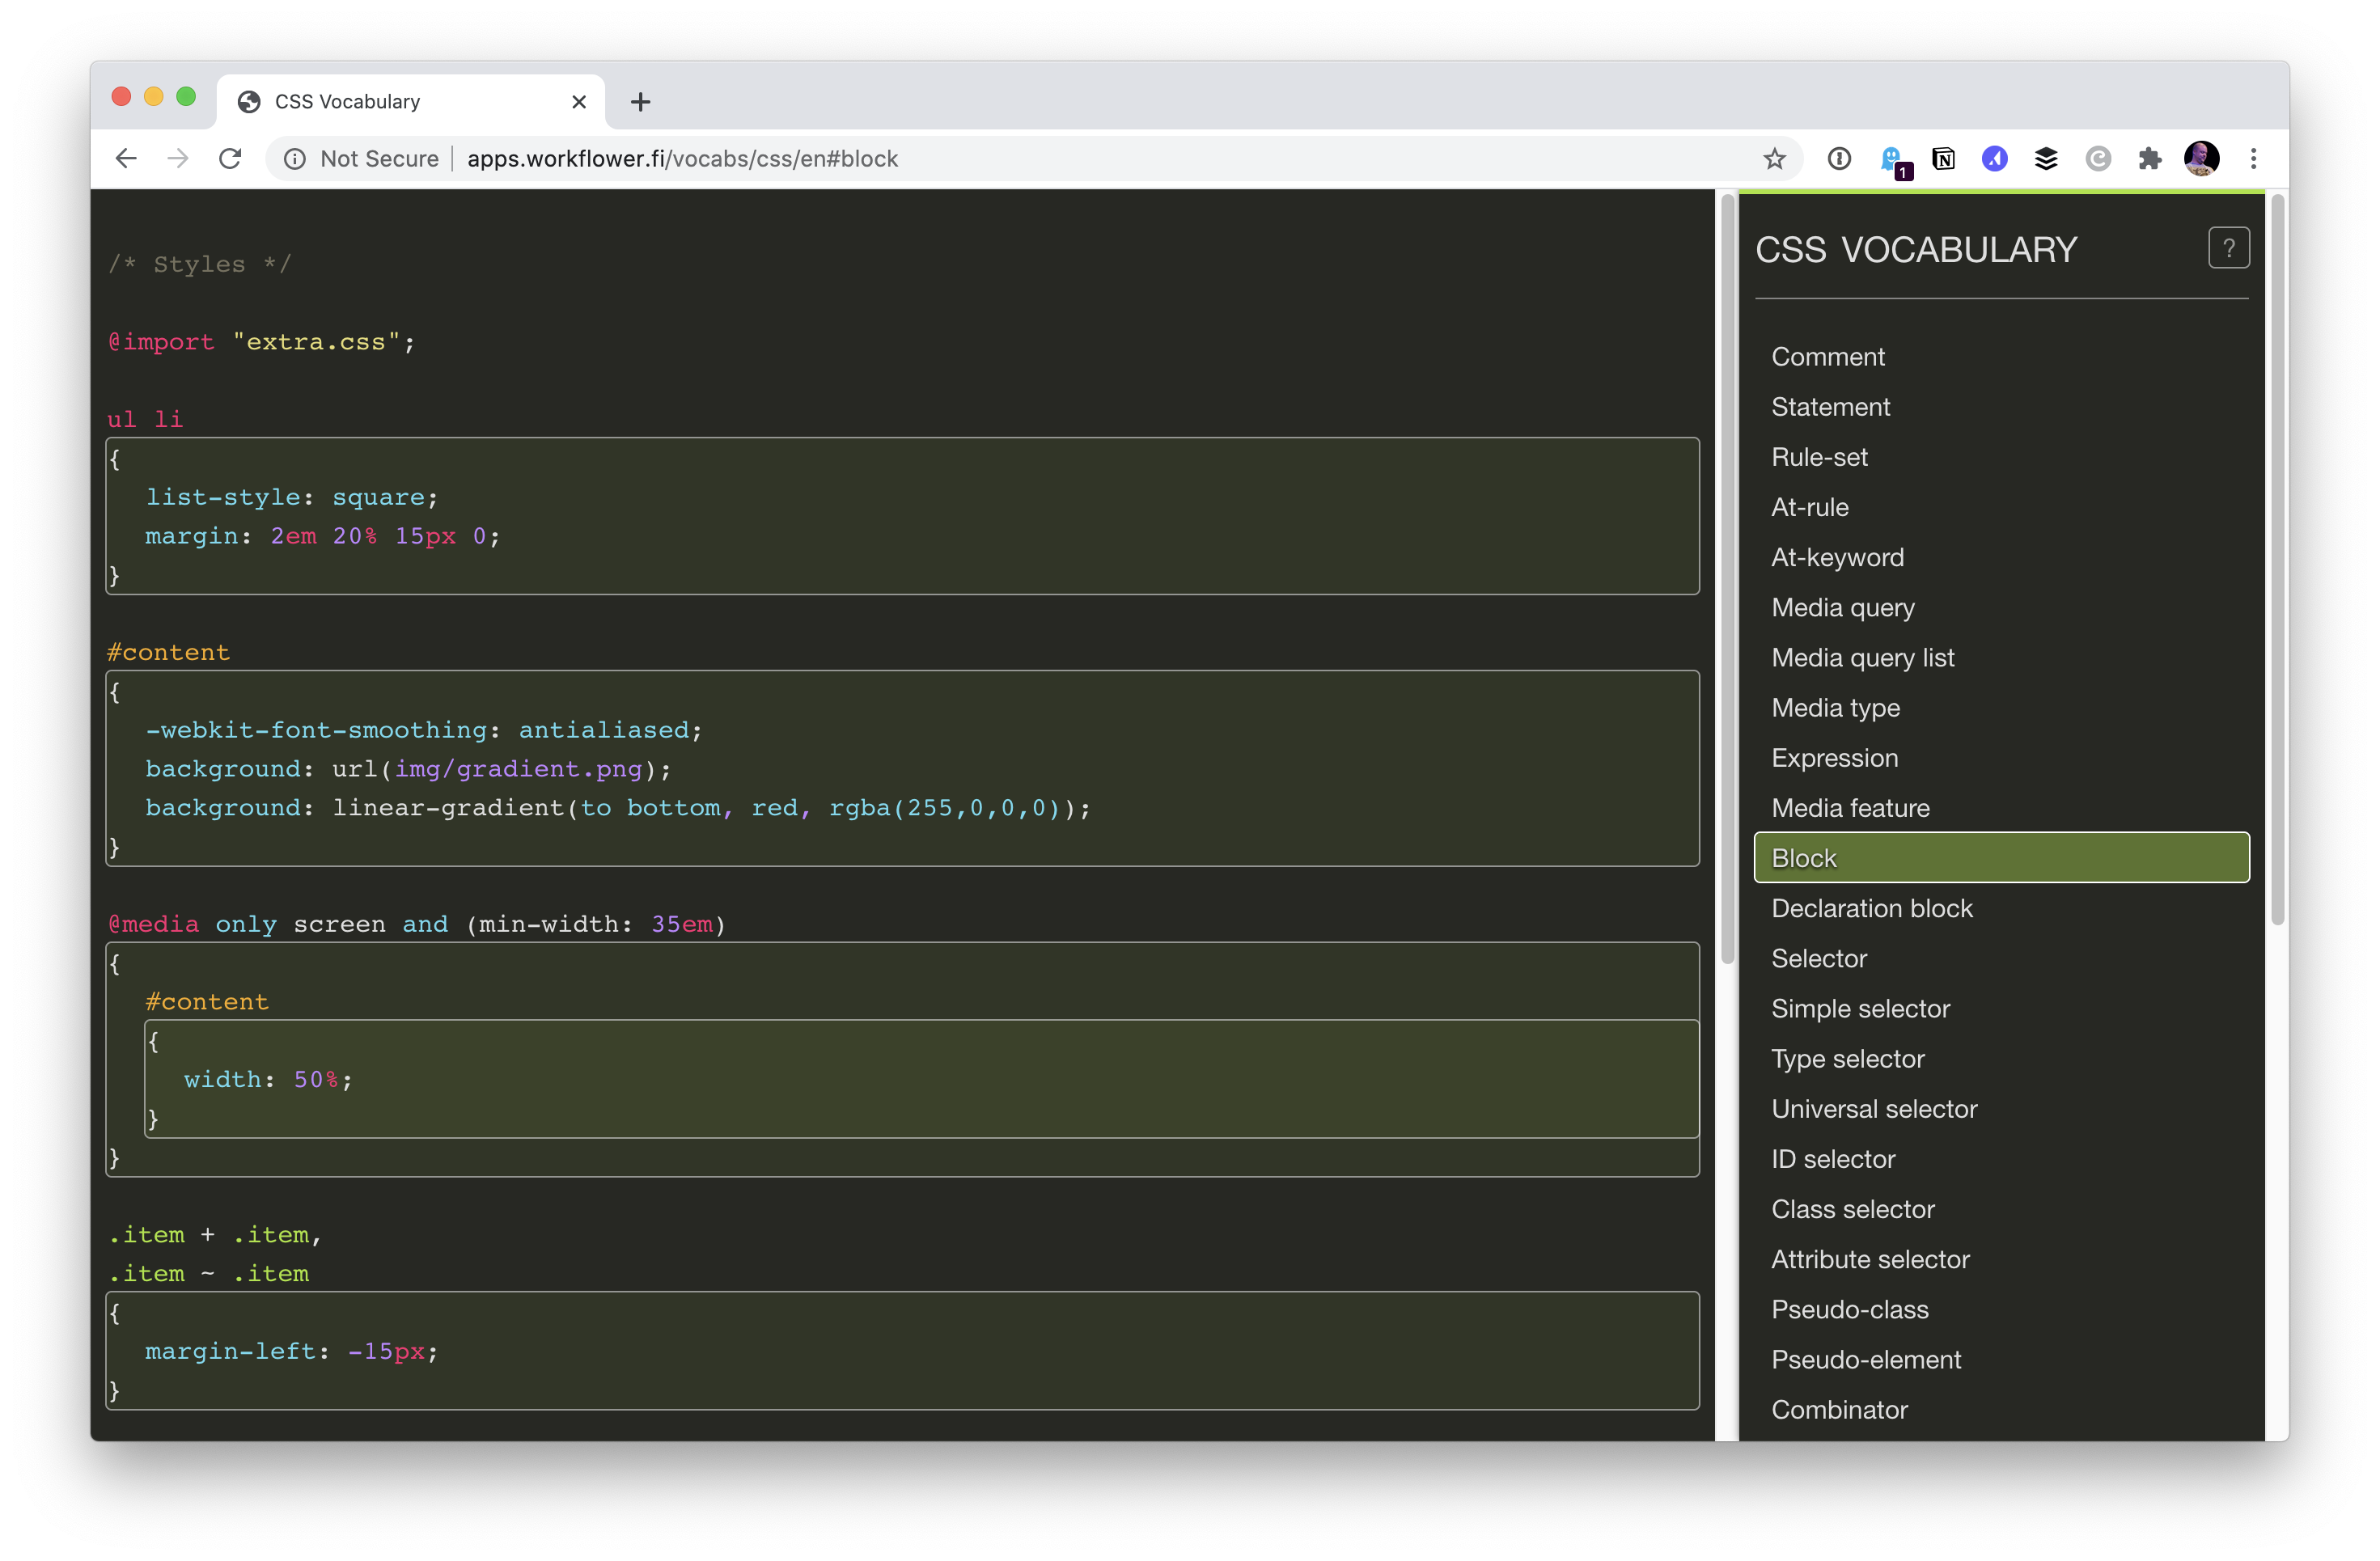Open a new browser tab
The height and width of the screenshot is (1561, 2380).
tap(641, 102)
